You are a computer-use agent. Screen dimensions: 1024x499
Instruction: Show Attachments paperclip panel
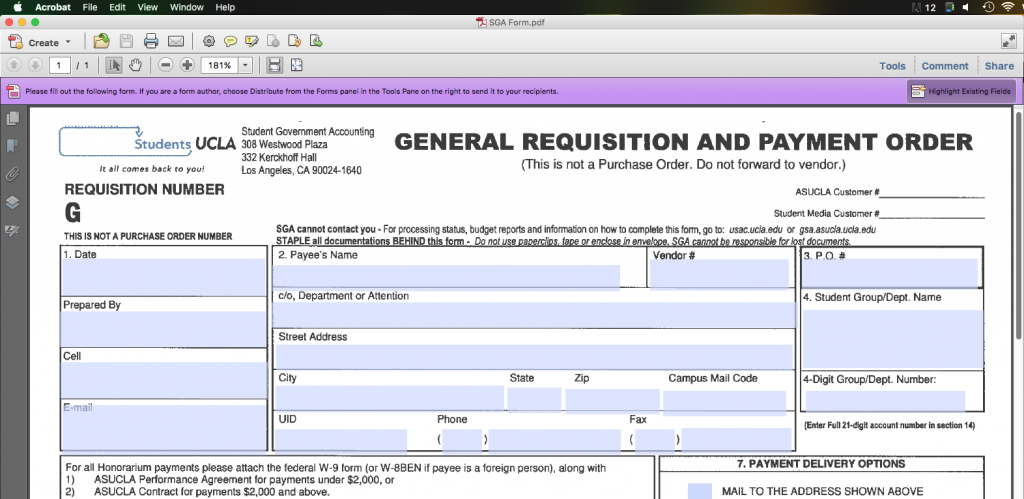coord(12,174)
